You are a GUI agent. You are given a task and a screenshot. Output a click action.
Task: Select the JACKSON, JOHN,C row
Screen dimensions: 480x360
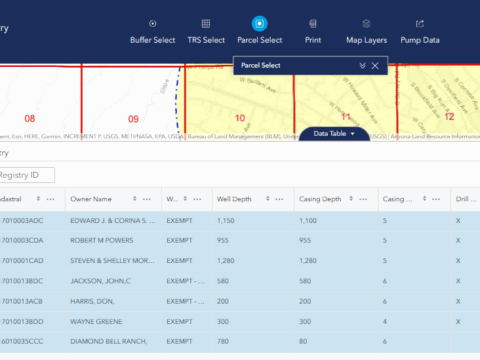click(x=240, y=281)
